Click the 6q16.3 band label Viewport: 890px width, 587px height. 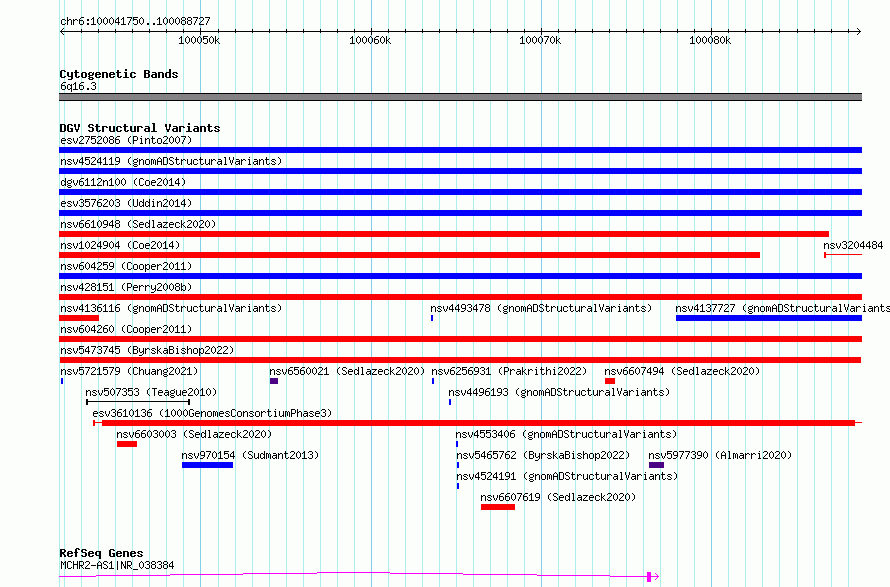tap(78, 86)
